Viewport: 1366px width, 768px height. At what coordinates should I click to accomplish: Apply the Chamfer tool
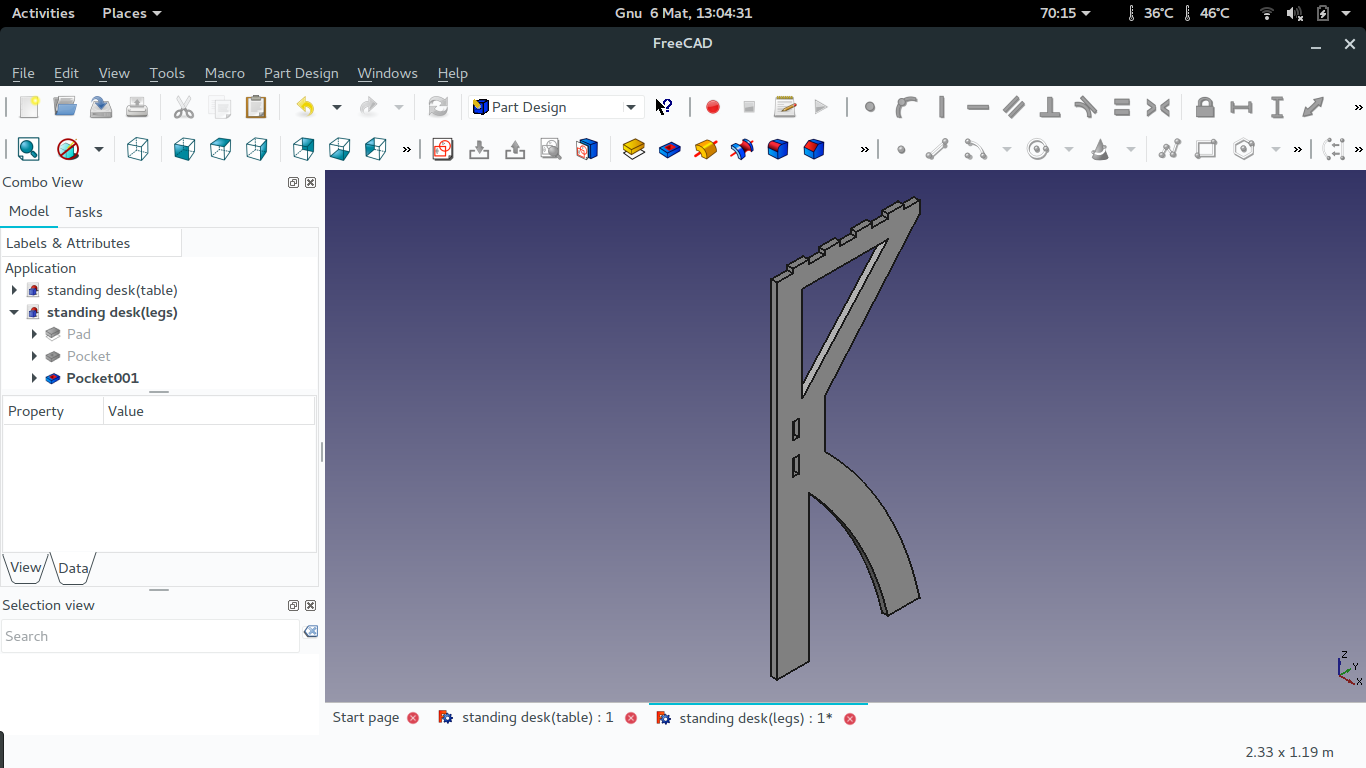[x=813, y=149]
